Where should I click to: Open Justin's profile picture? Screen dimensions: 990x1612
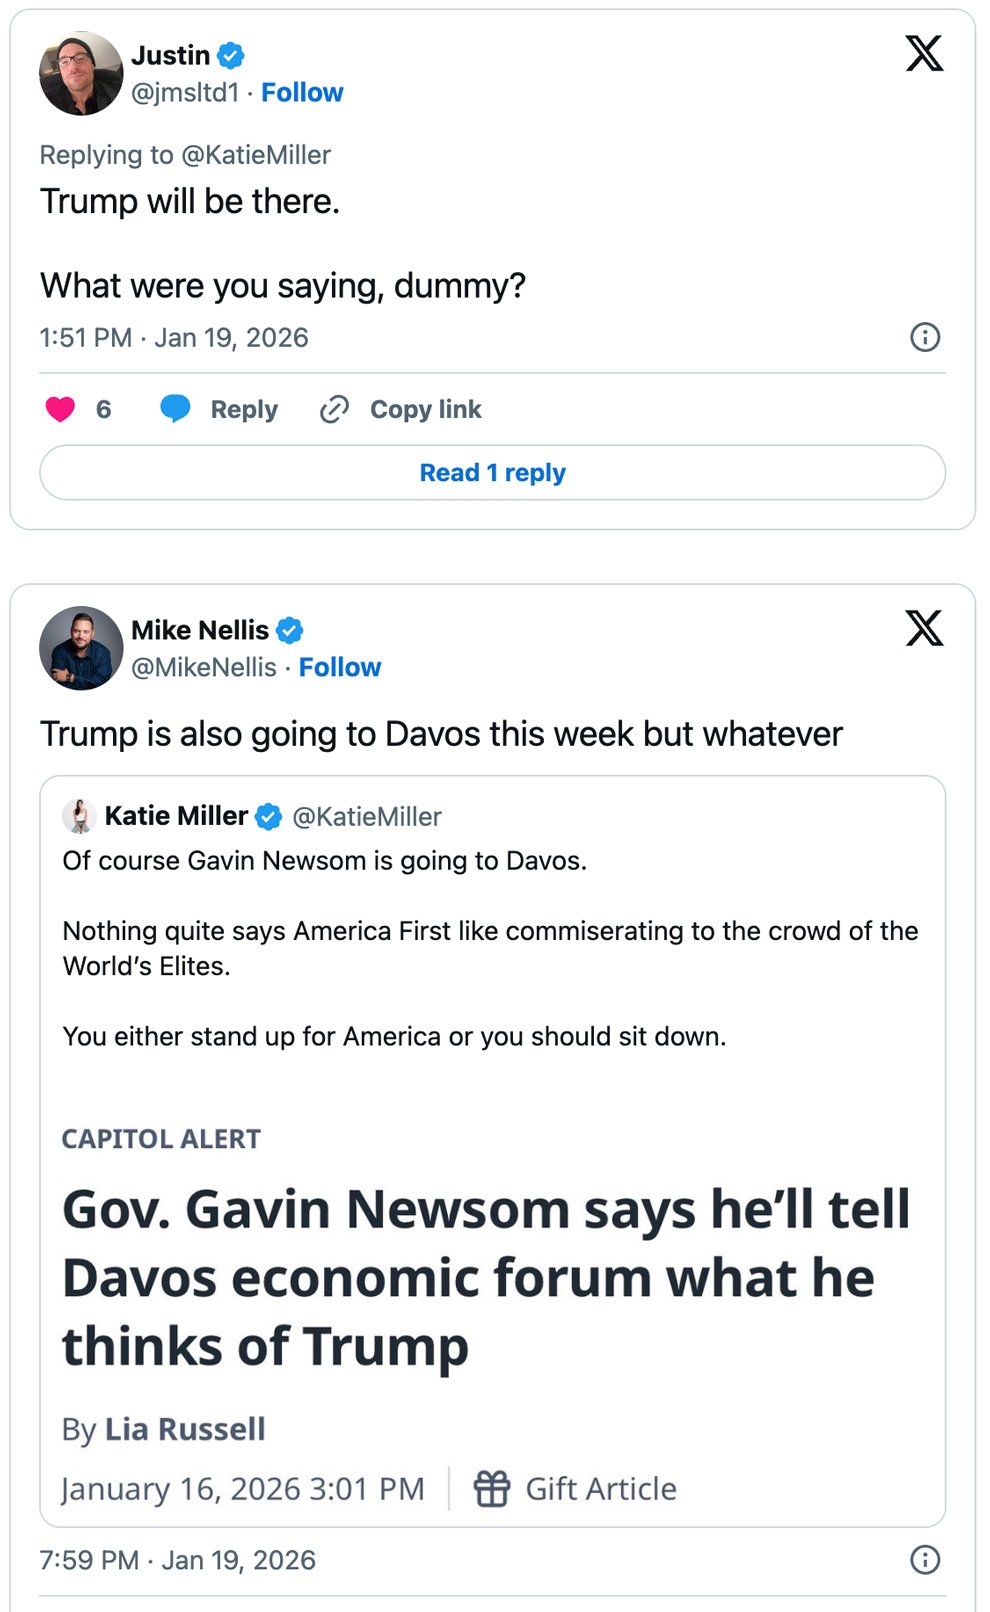click(x=80, y=73)
